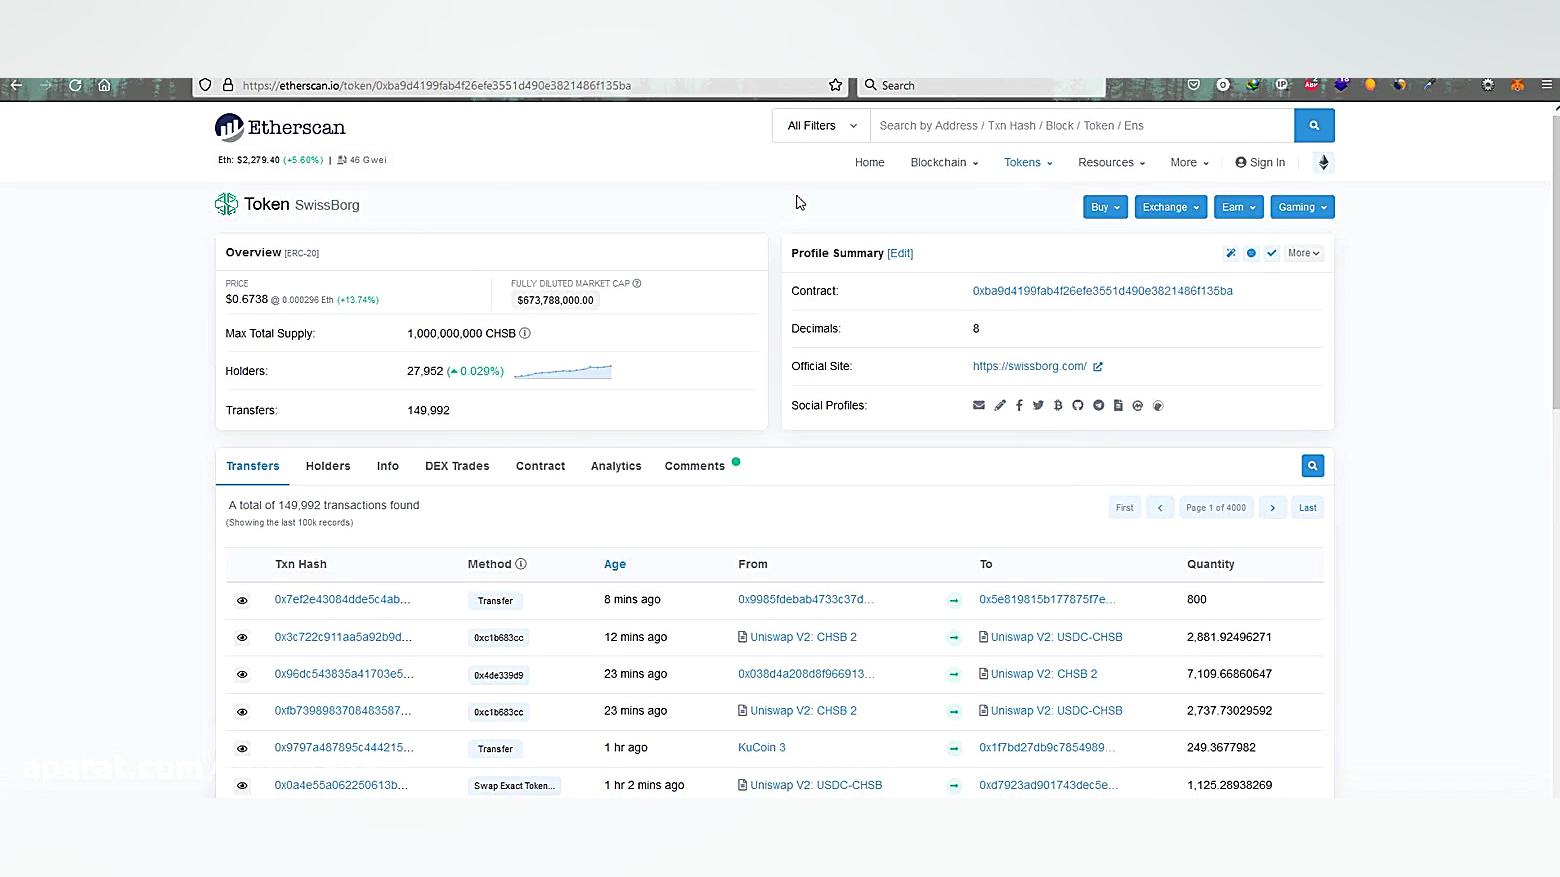Reload the page with the refresh icon
1560x877 pixels.
(x=75, y=85)
